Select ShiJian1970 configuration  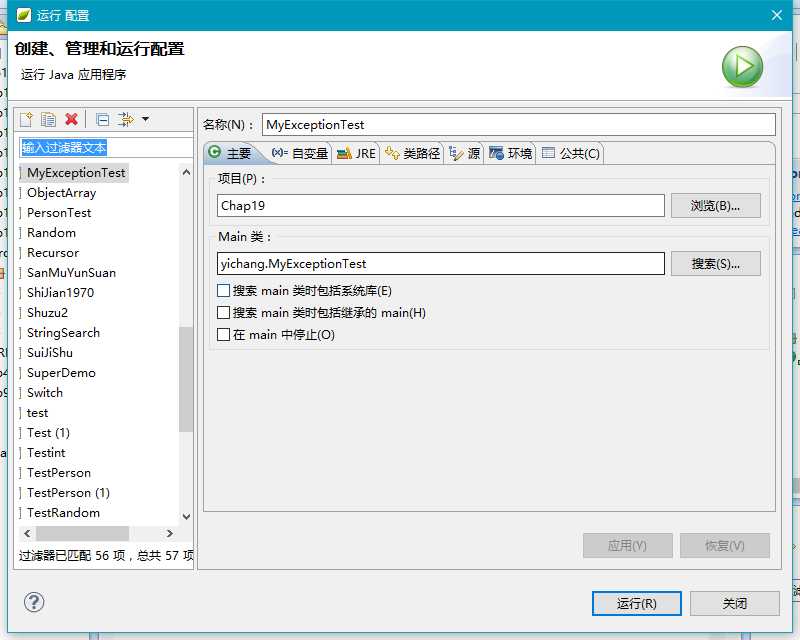60,292
